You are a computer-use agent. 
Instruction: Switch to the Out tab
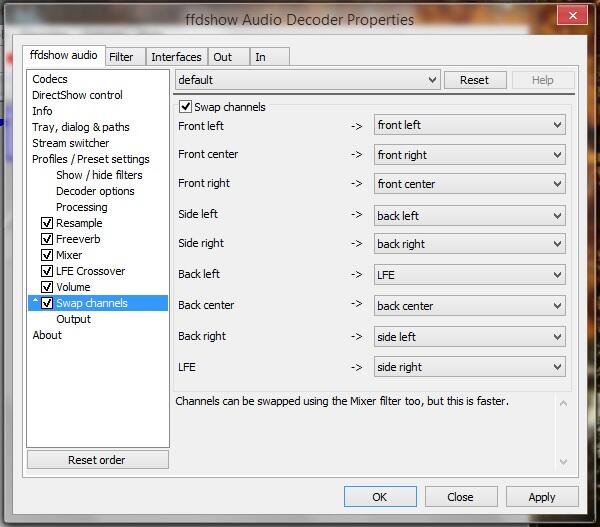pyautogui.click(x=228, y=57)
